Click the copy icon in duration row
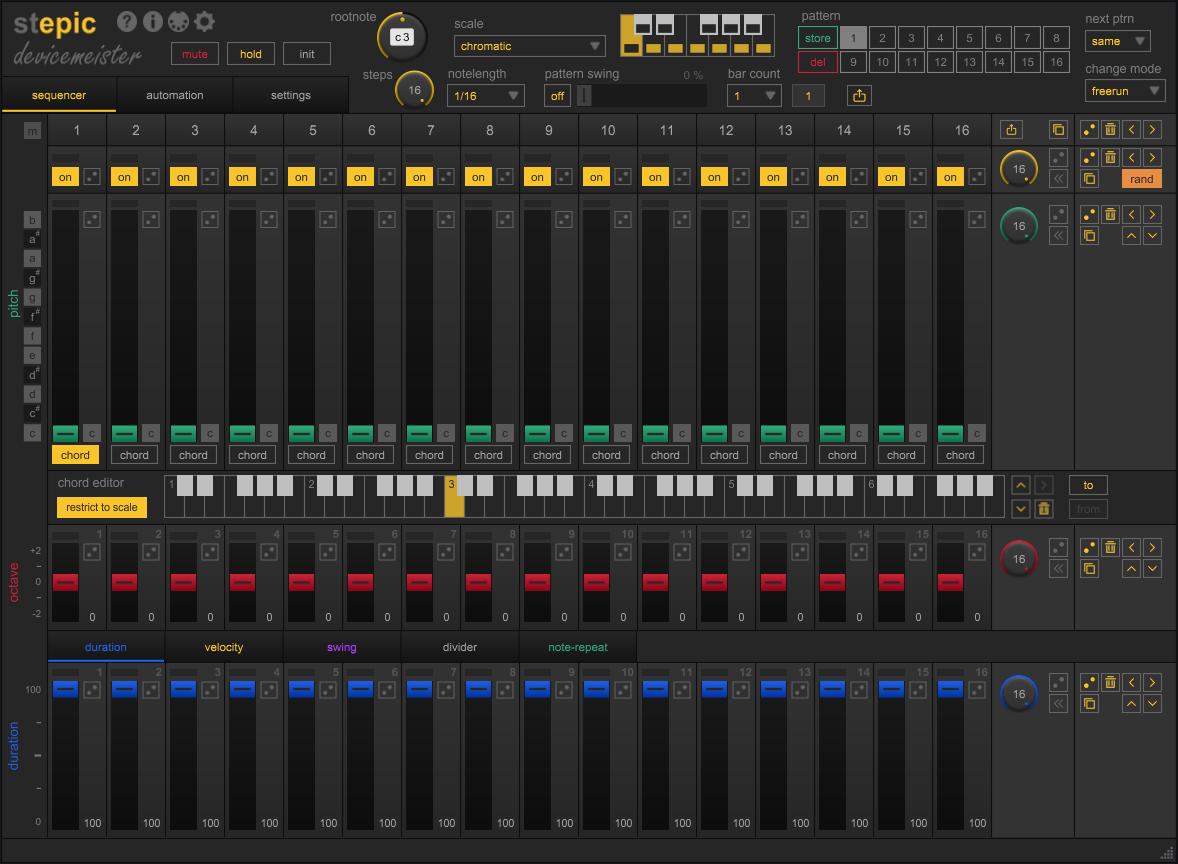1178x864 pixels. (1090, 704)
